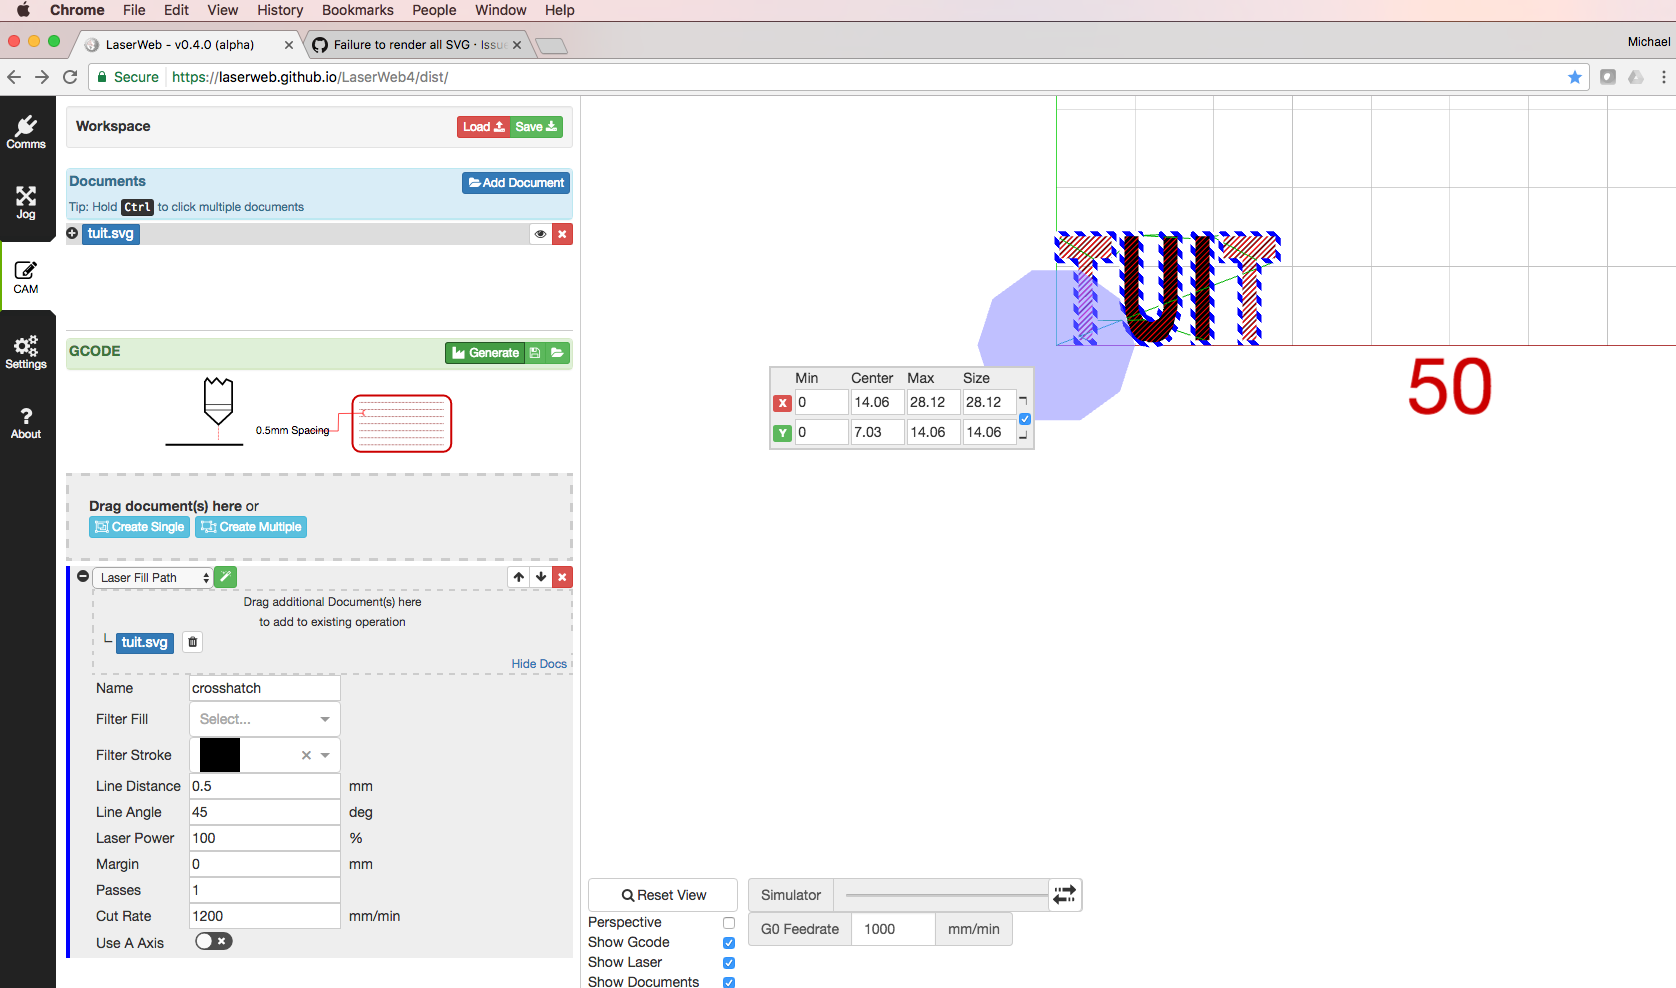1676x988 pixels.
Task: Open the Comms sidebar panel
Action: pyautogui.click(x=26, y=132)
